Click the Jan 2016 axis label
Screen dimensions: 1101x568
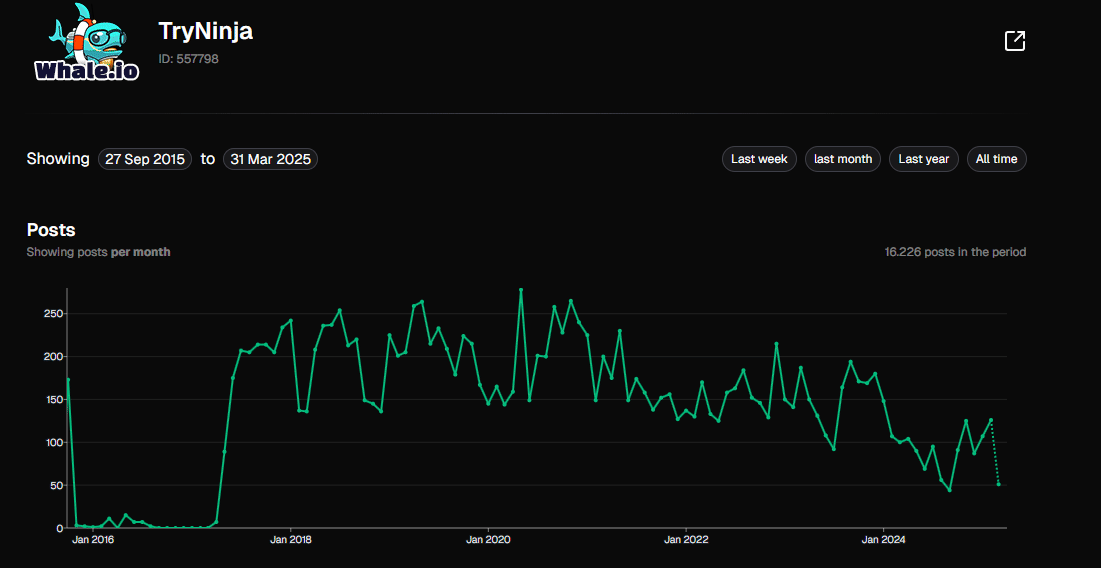(x=93, y=540)
